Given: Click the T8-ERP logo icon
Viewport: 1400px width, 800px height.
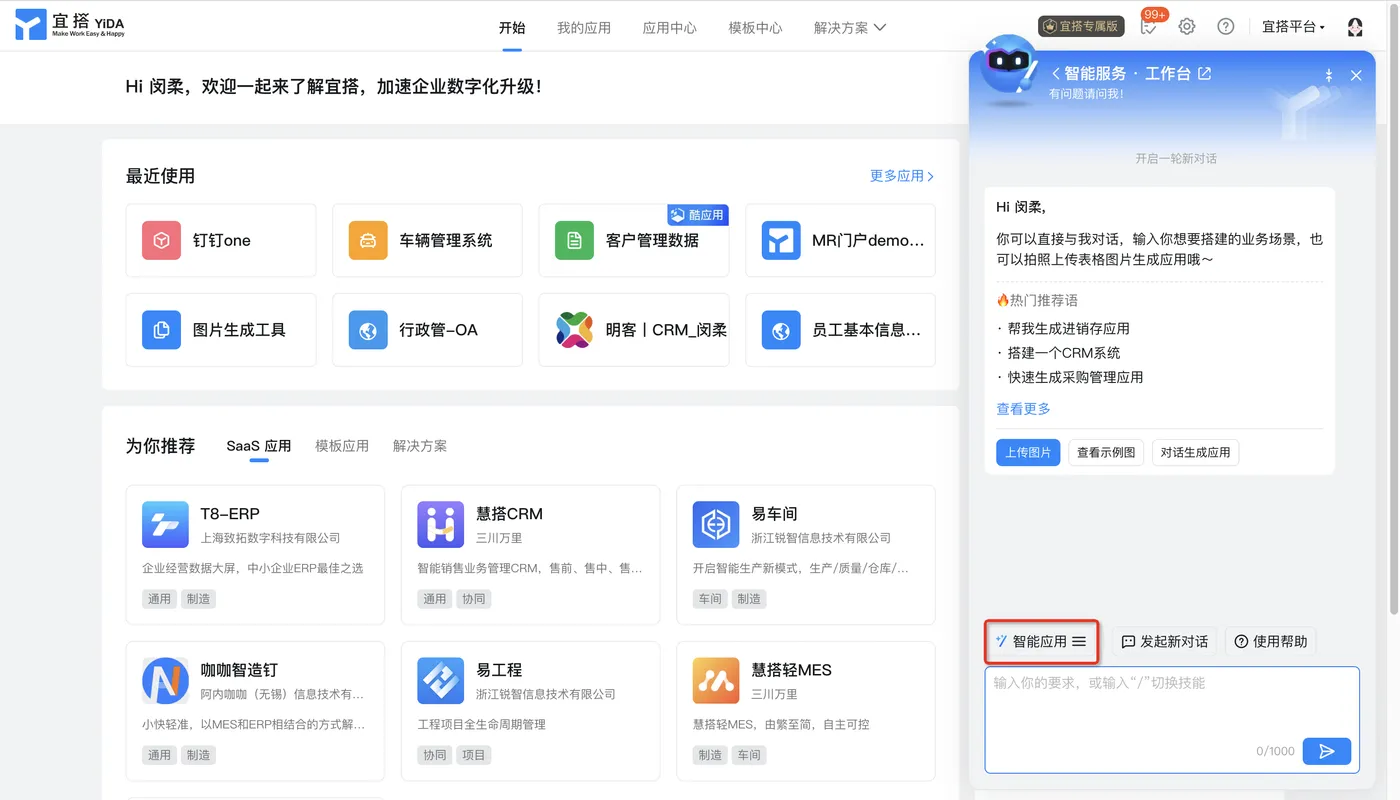Looking at the screenshot, I should [x=165, y=525].
